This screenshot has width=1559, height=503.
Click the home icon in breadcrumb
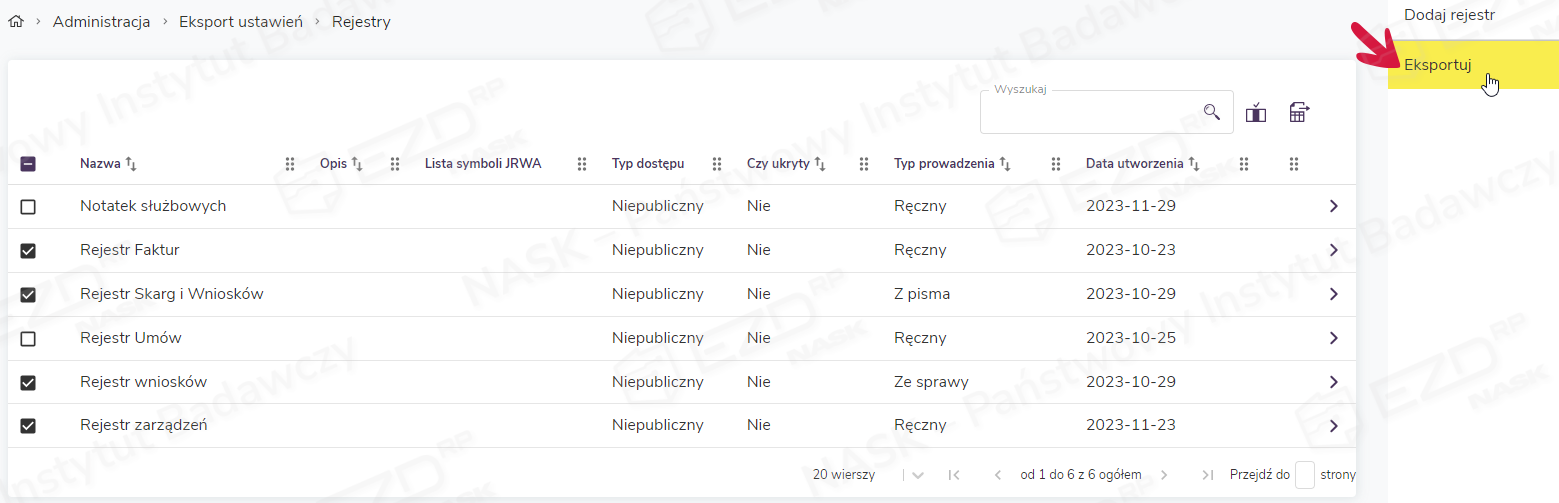click(x=16, y=22)
